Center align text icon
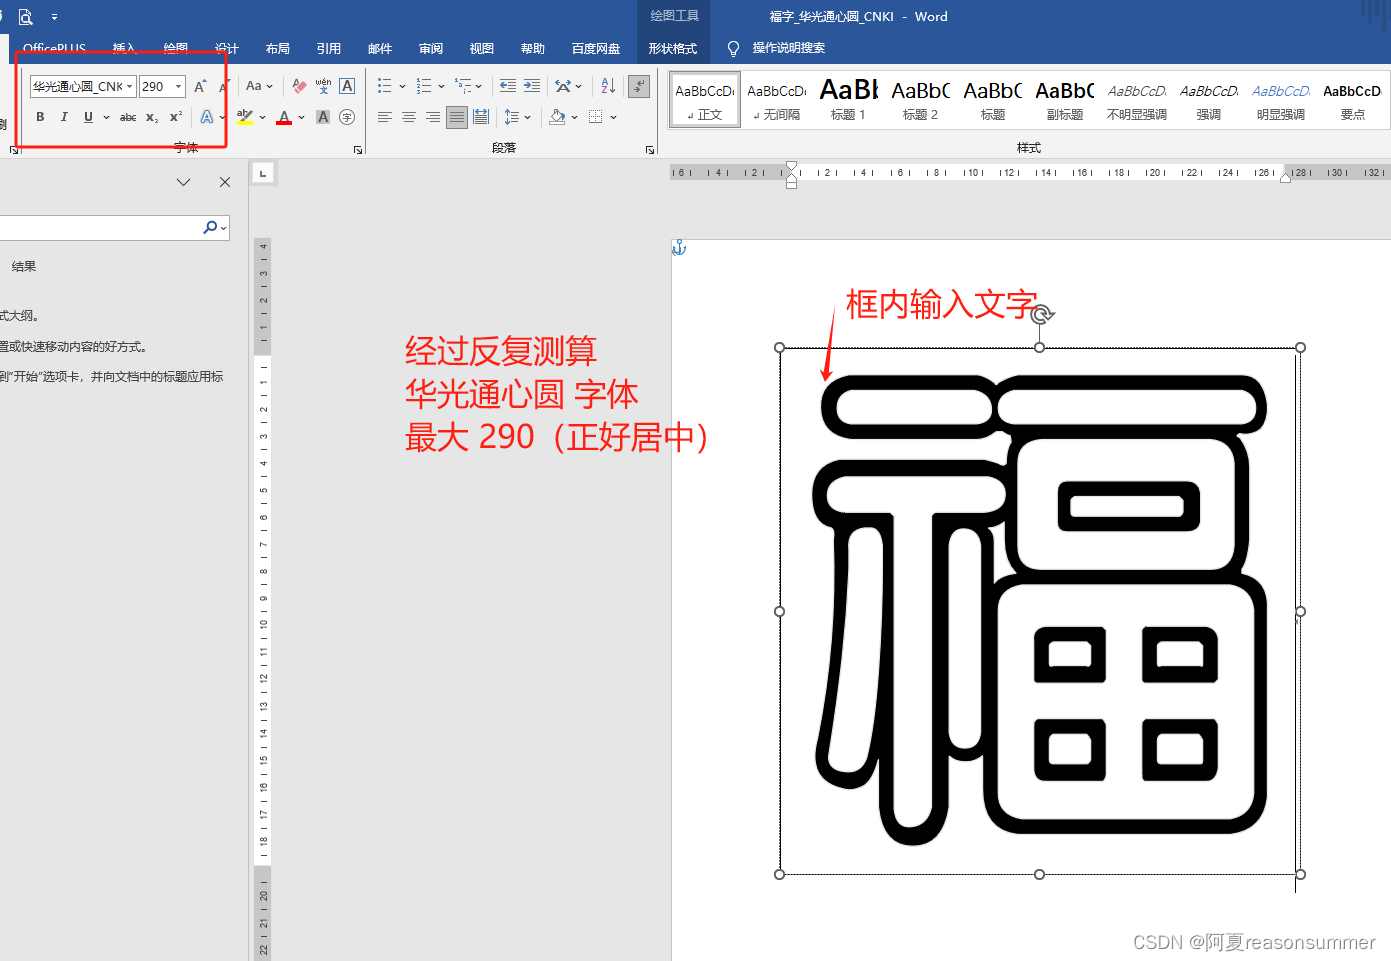Viewport: 1391px width, 961px height. [x=408, y=117]
